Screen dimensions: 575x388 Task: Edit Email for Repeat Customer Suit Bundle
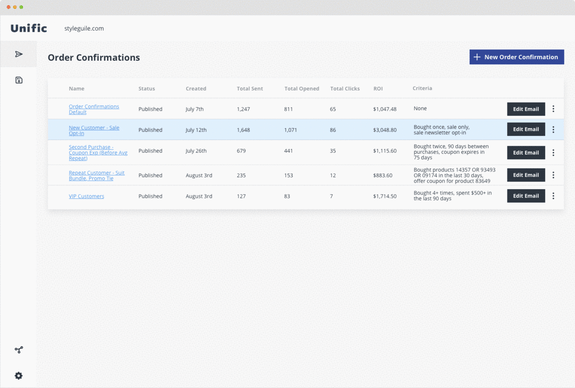(526, 175)
